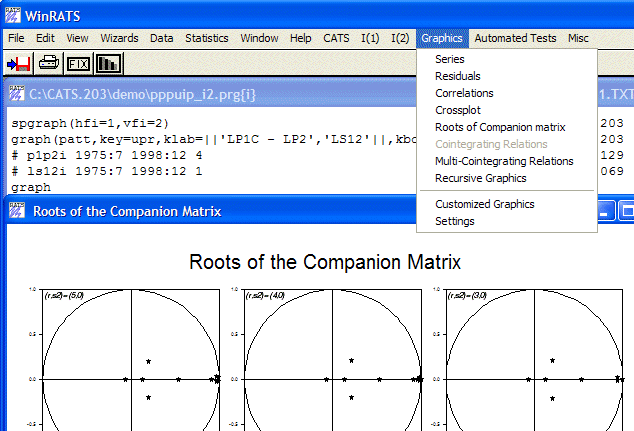Open Recursive Graphics from the menu
The height and width of the screenshot is (431, 634).
click(480, 178)
